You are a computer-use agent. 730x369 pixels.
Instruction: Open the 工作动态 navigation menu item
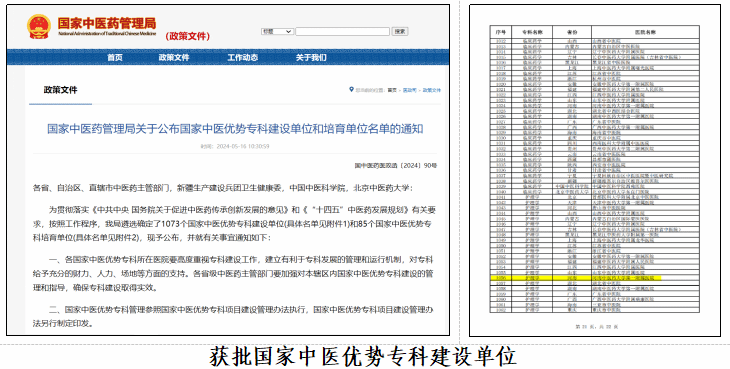[x=242, y=57]
